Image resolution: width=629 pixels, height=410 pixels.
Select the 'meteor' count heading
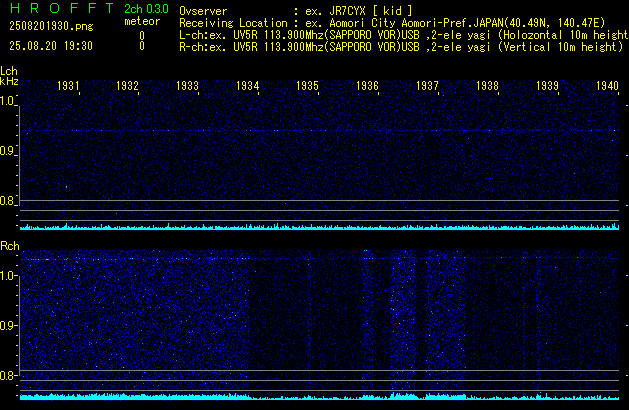click(x=142, y=21)
